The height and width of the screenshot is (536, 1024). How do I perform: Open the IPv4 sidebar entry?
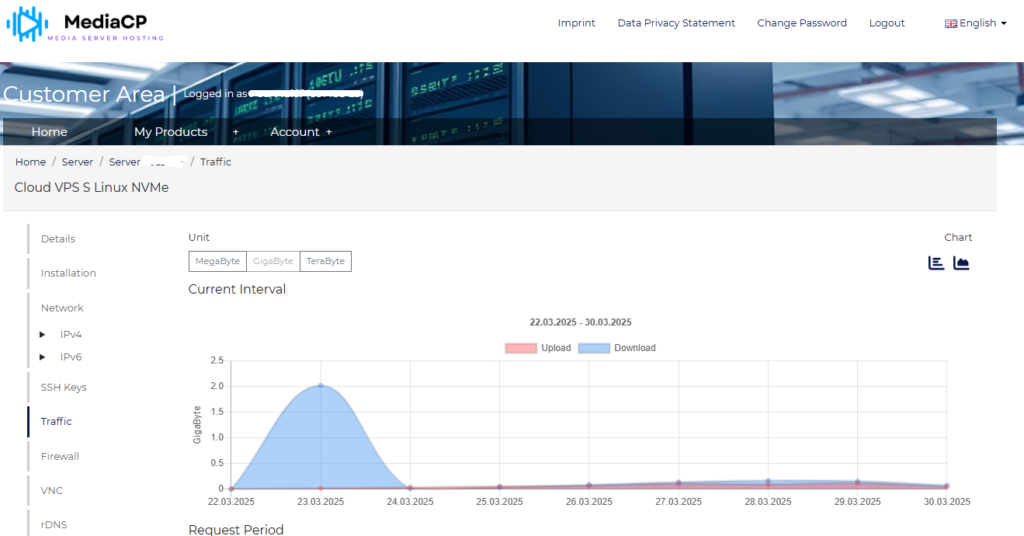pyautogui.click(x=71, y=334)
